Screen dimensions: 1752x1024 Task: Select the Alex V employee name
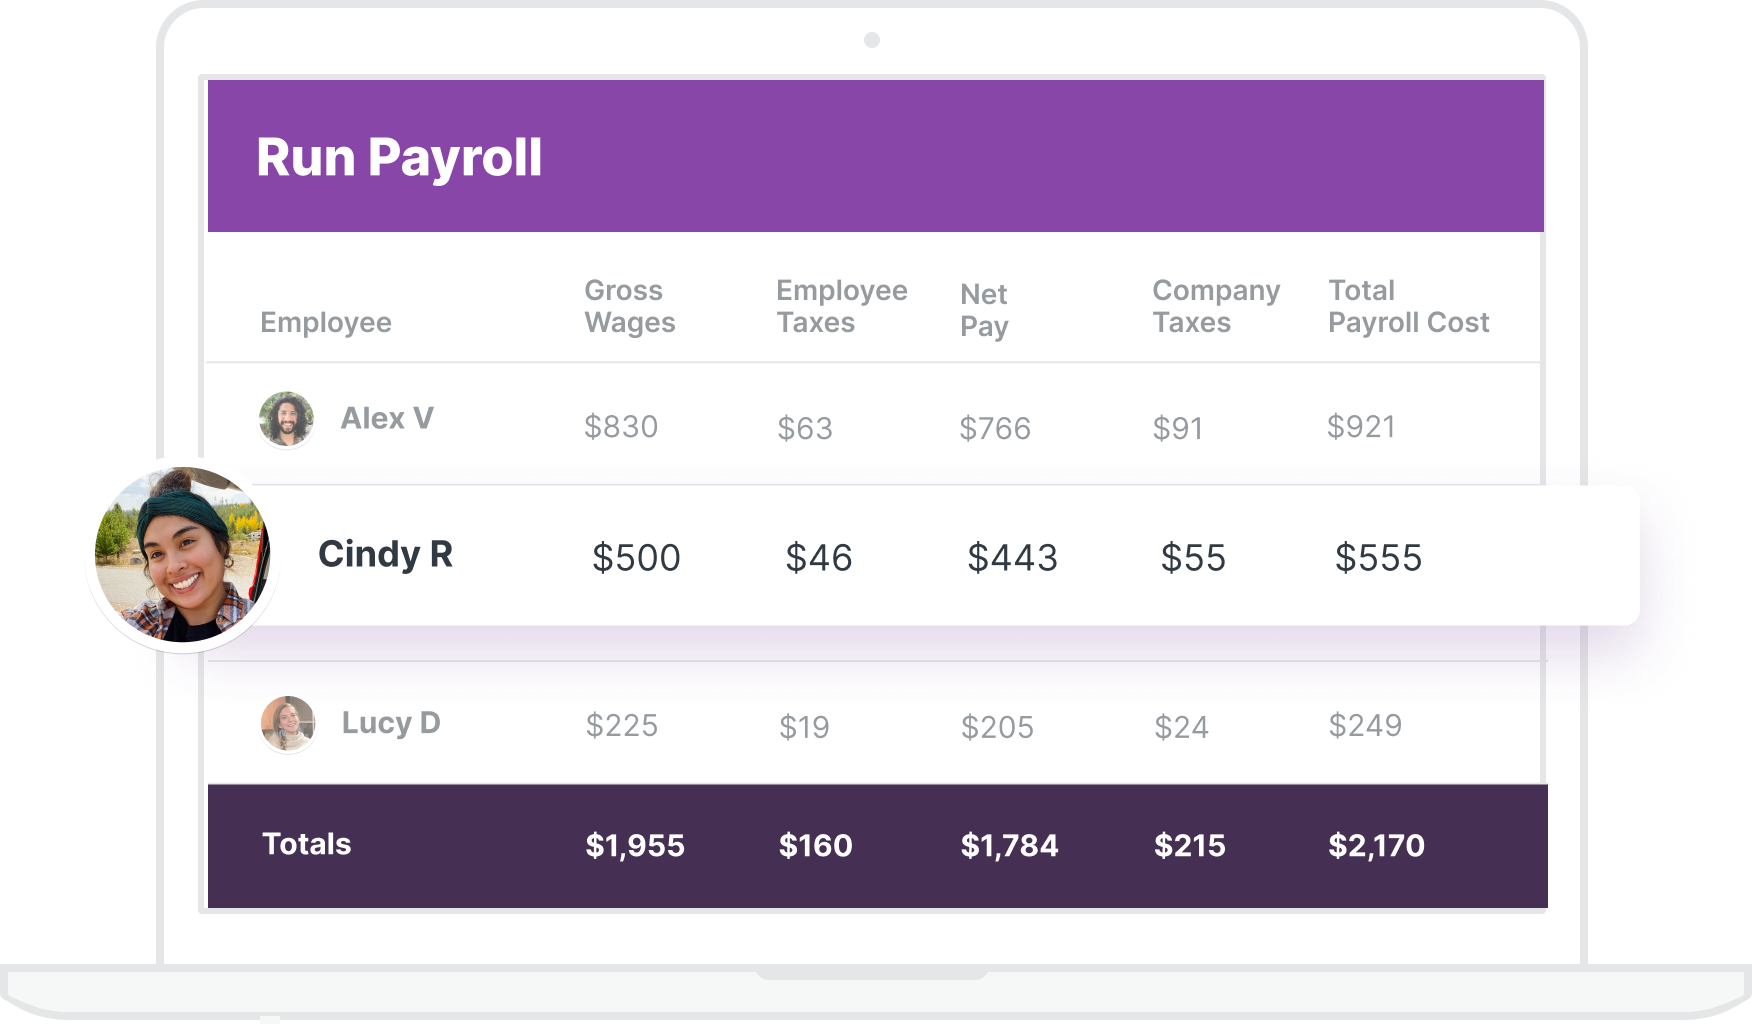(387, 418)
